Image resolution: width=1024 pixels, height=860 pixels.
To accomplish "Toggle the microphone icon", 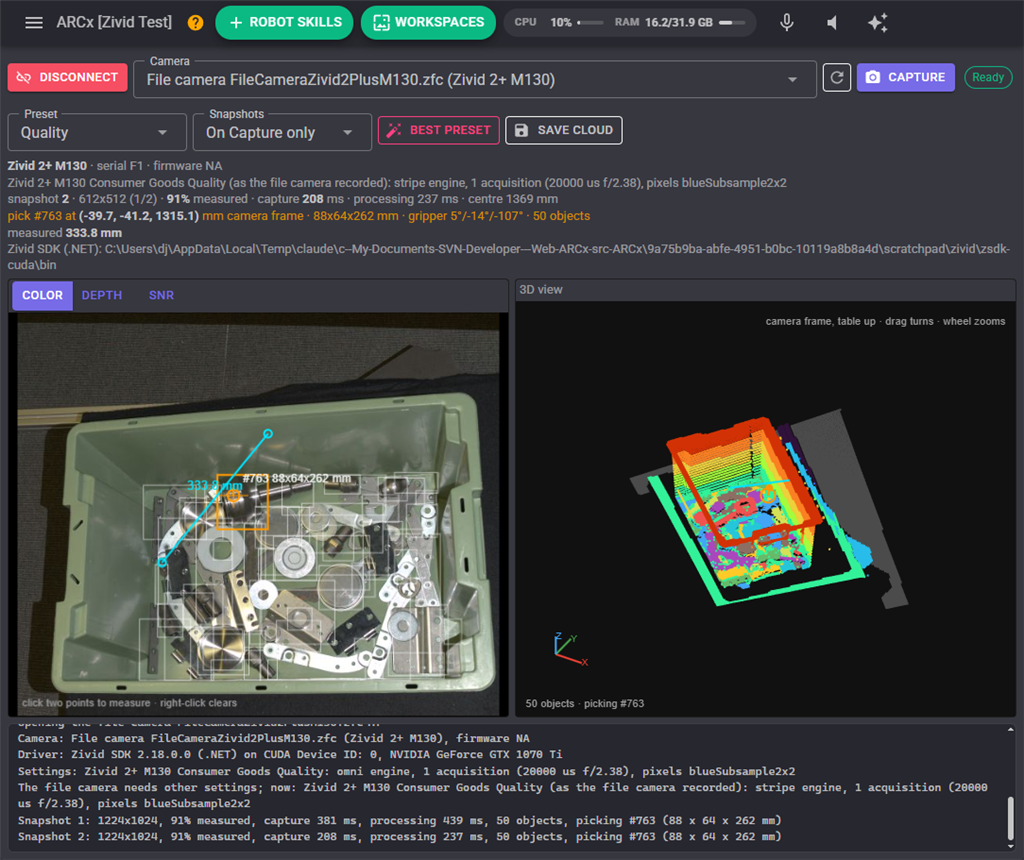I will (x=787, y=23).
